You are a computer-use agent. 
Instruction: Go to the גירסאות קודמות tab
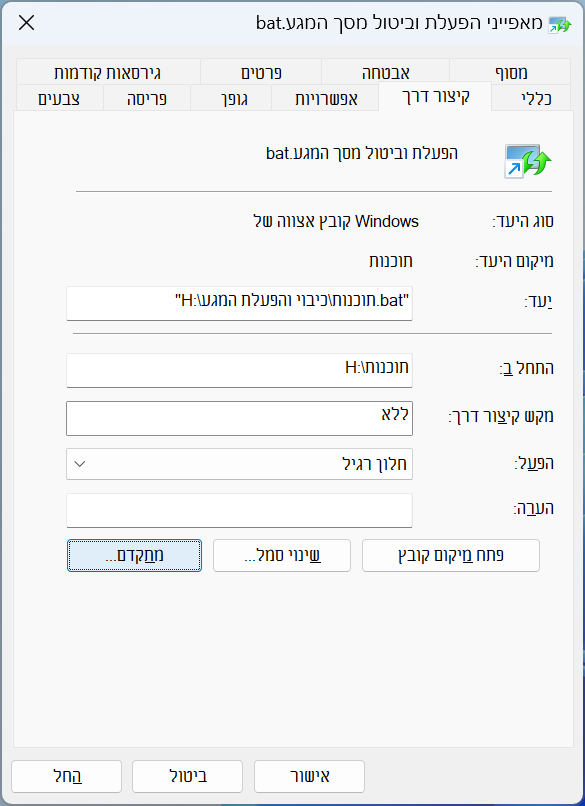point(108,72)
